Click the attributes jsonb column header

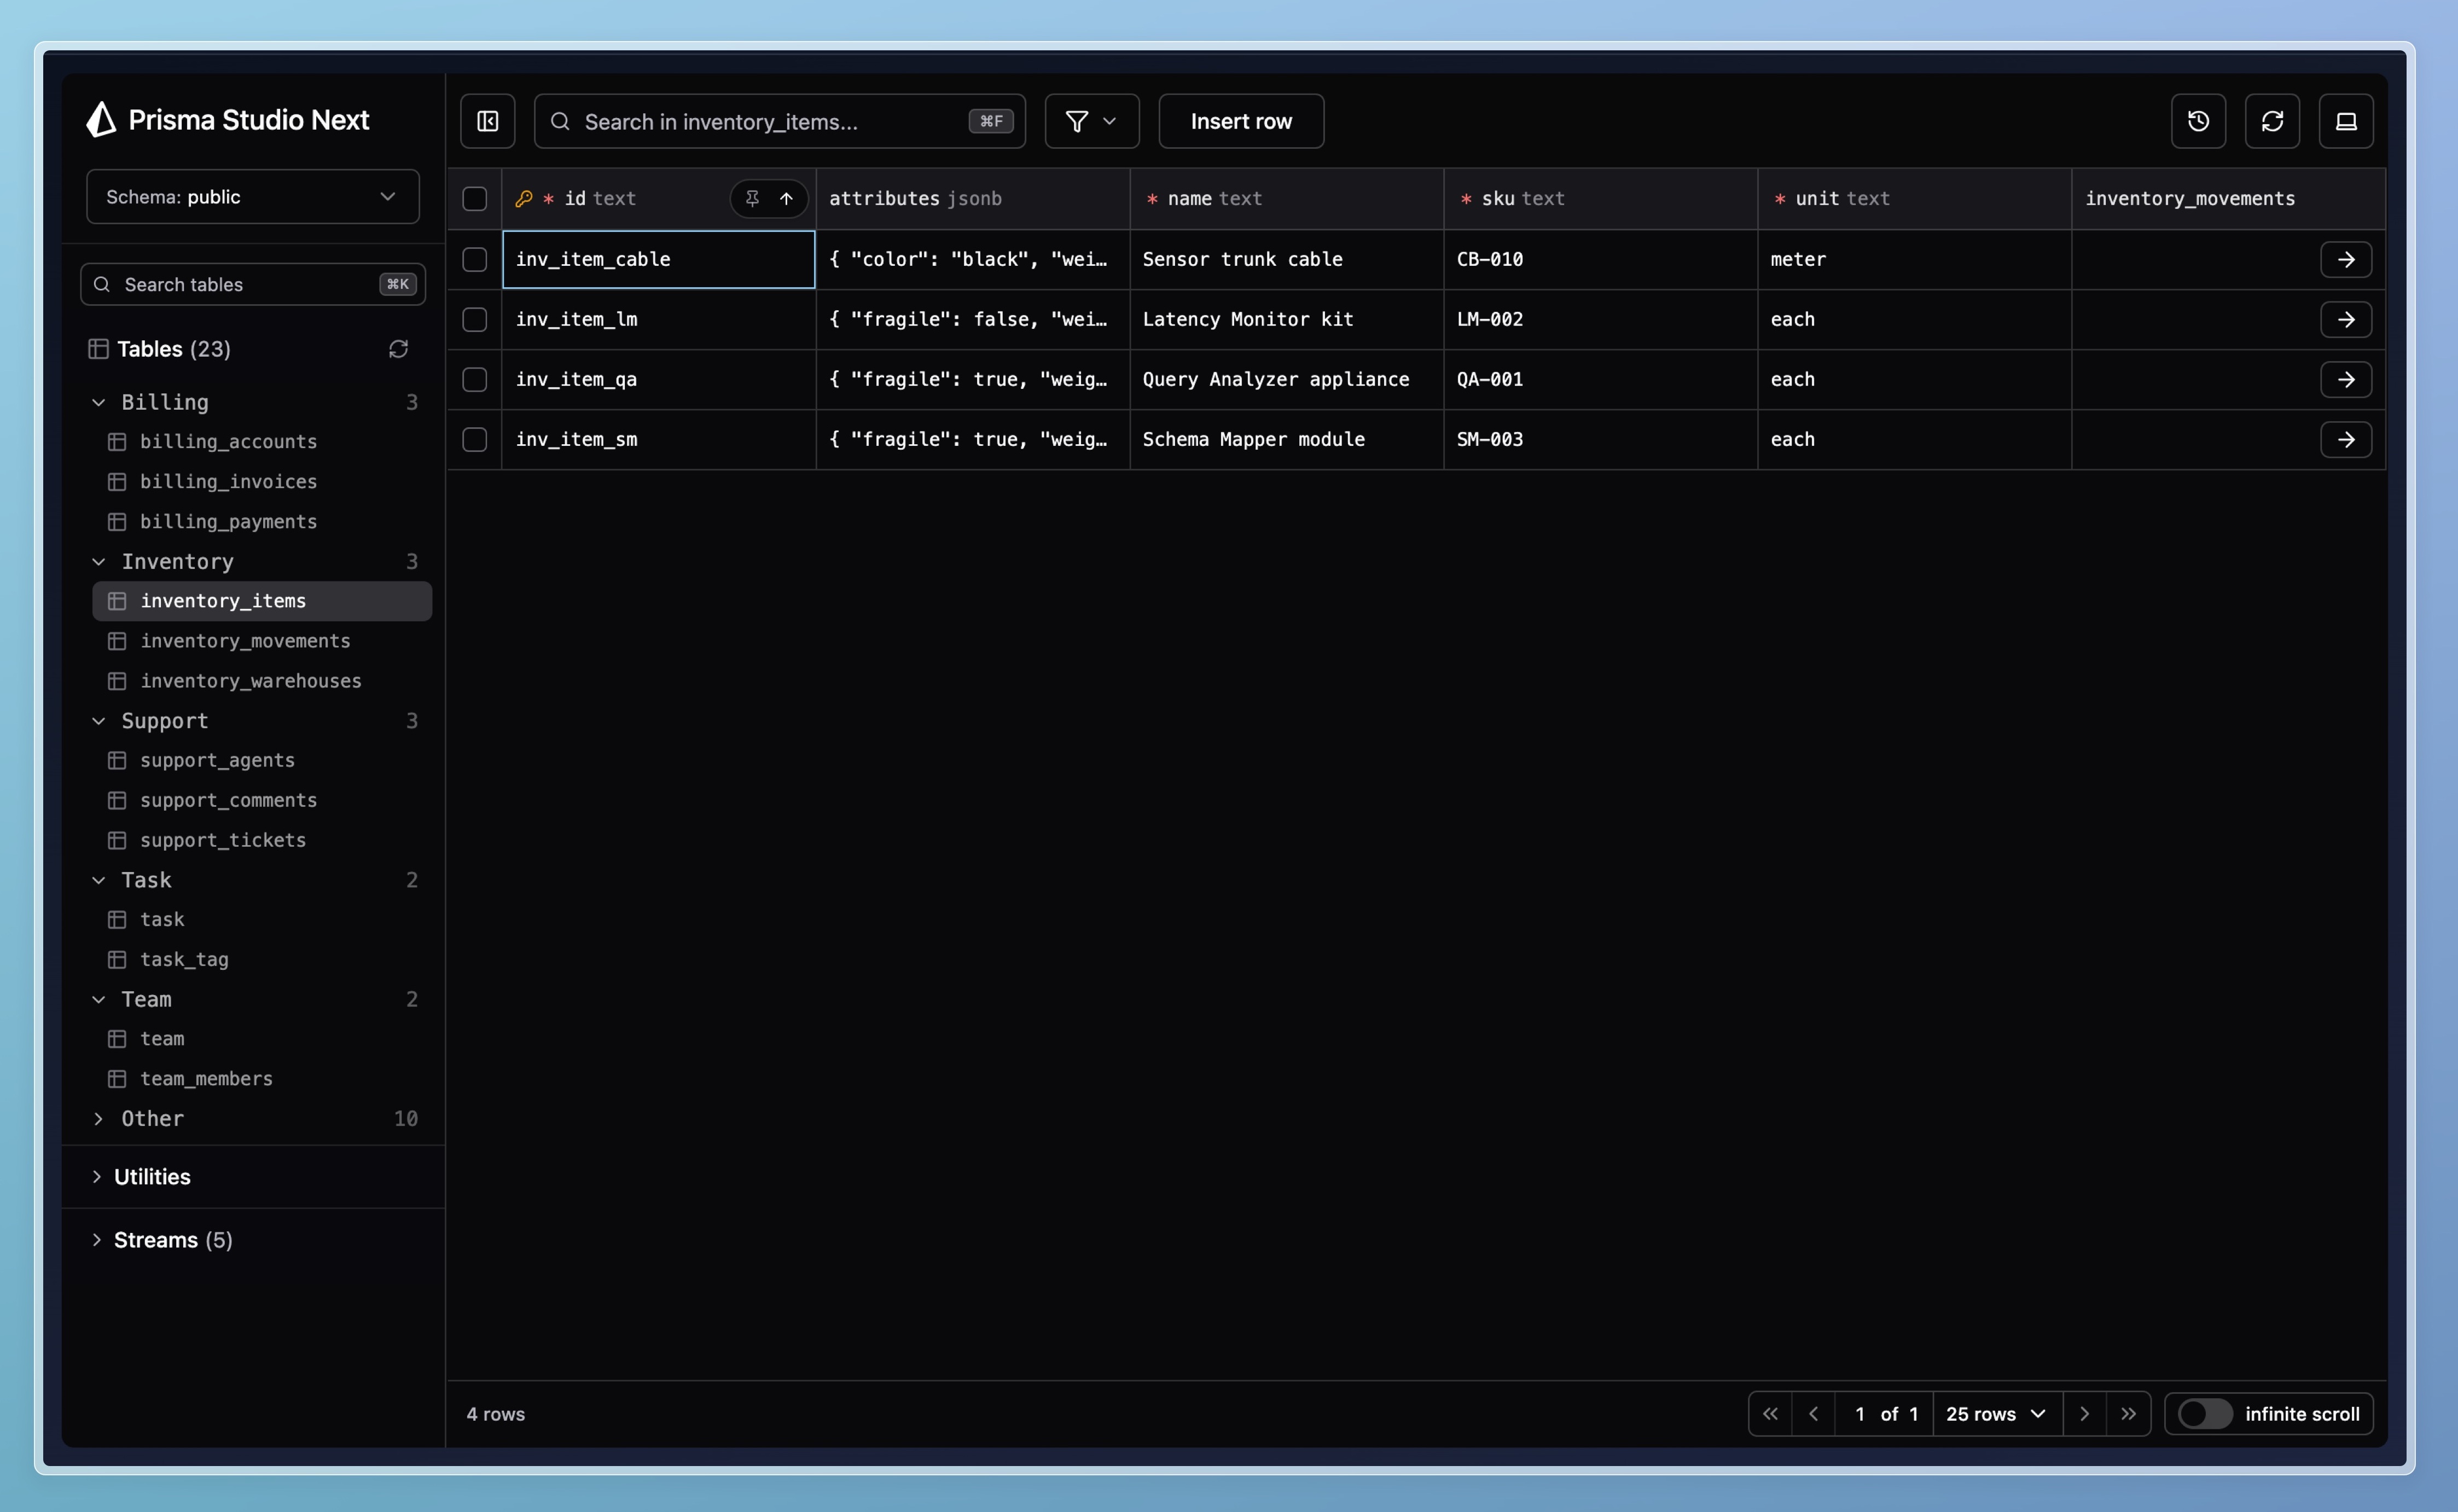pyautogui.click(x=973, y=198)
